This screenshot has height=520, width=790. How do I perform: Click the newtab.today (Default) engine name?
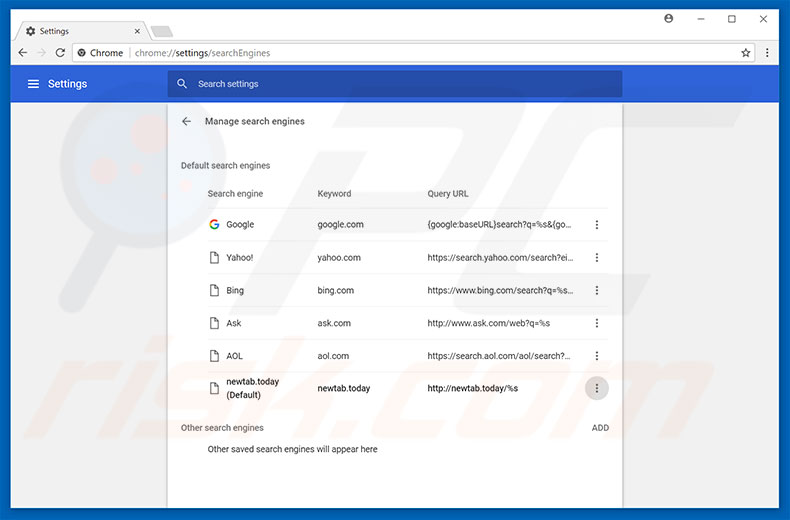tap(252, 388)
